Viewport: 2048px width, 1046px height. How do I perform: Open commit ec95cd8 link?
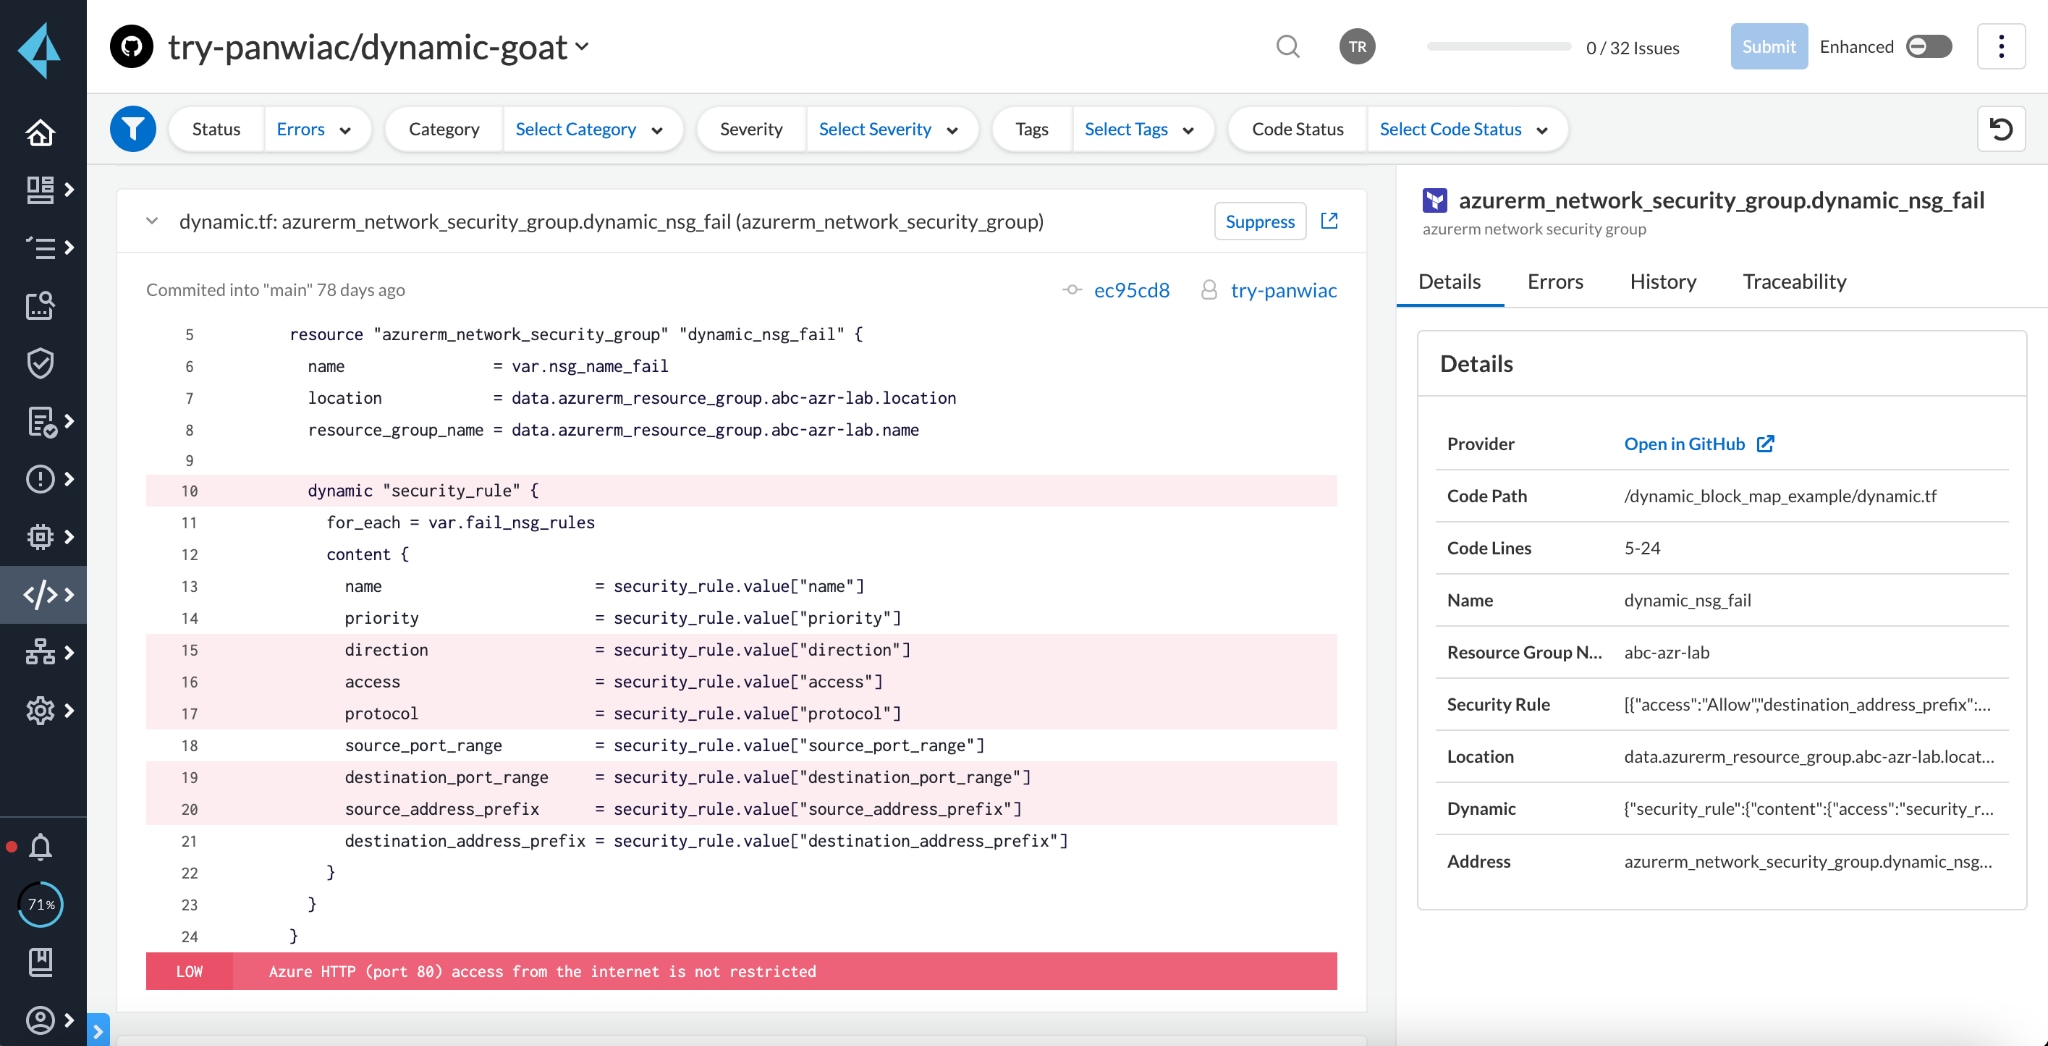coord(1131,290)
